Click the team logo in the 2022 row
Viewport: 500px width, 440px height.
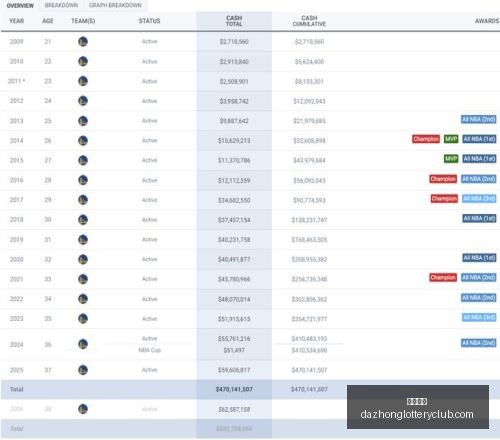[83, 299]
